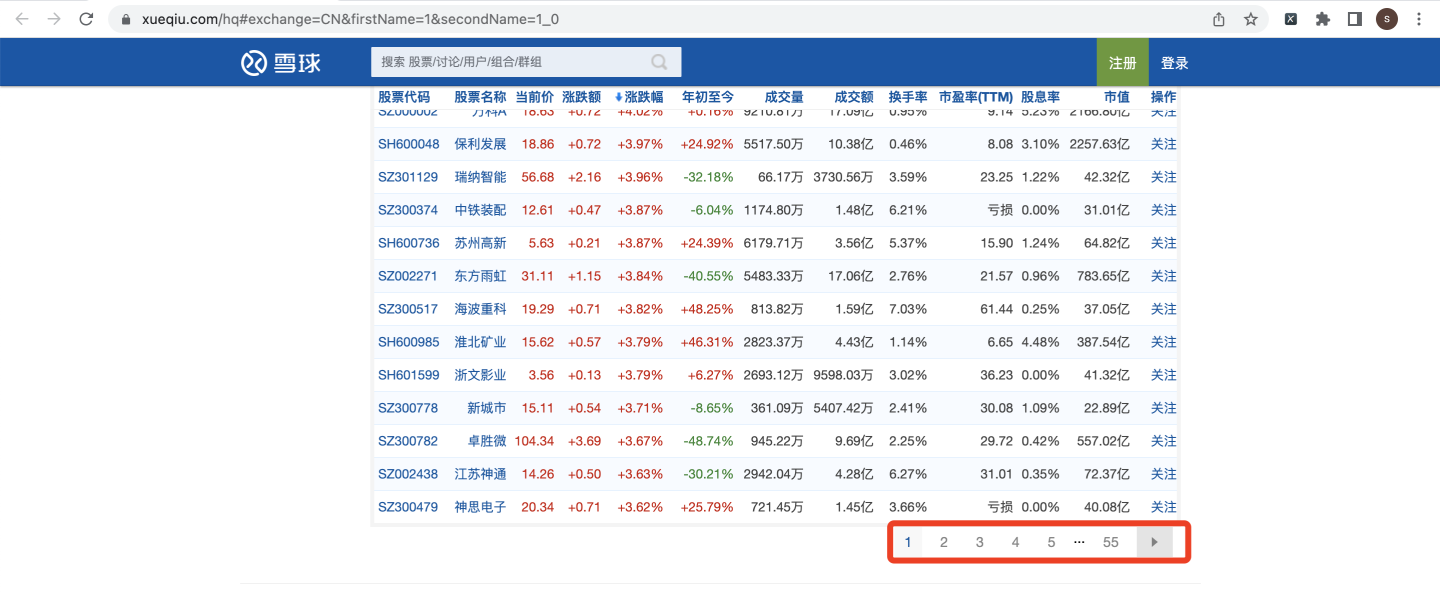
Task: Click the 雪球 logo
Action: (x=281, y=63)
